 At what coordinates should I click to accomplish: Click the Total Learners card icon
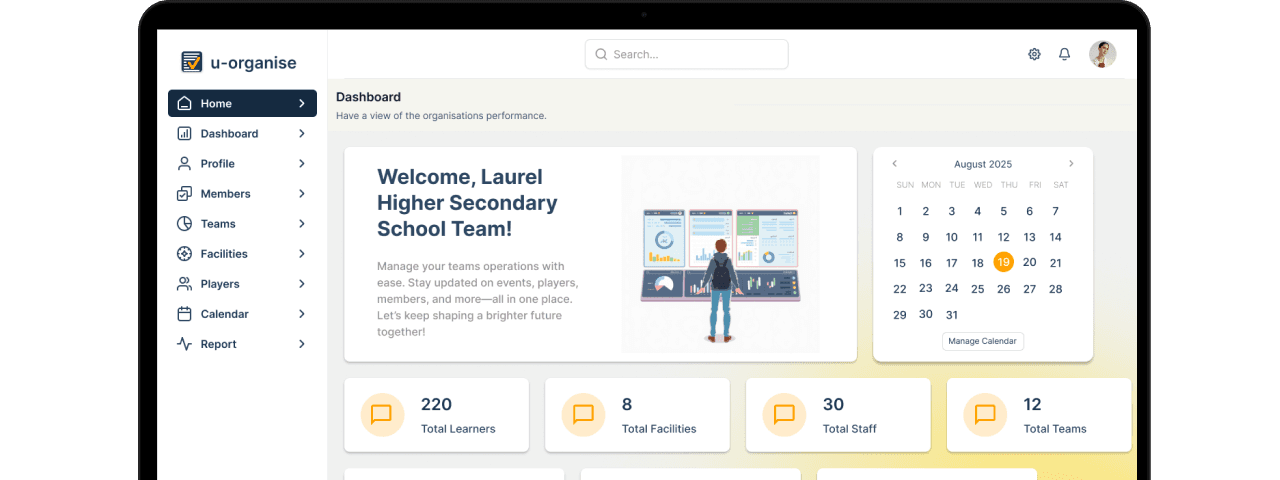tap(381, 414)
